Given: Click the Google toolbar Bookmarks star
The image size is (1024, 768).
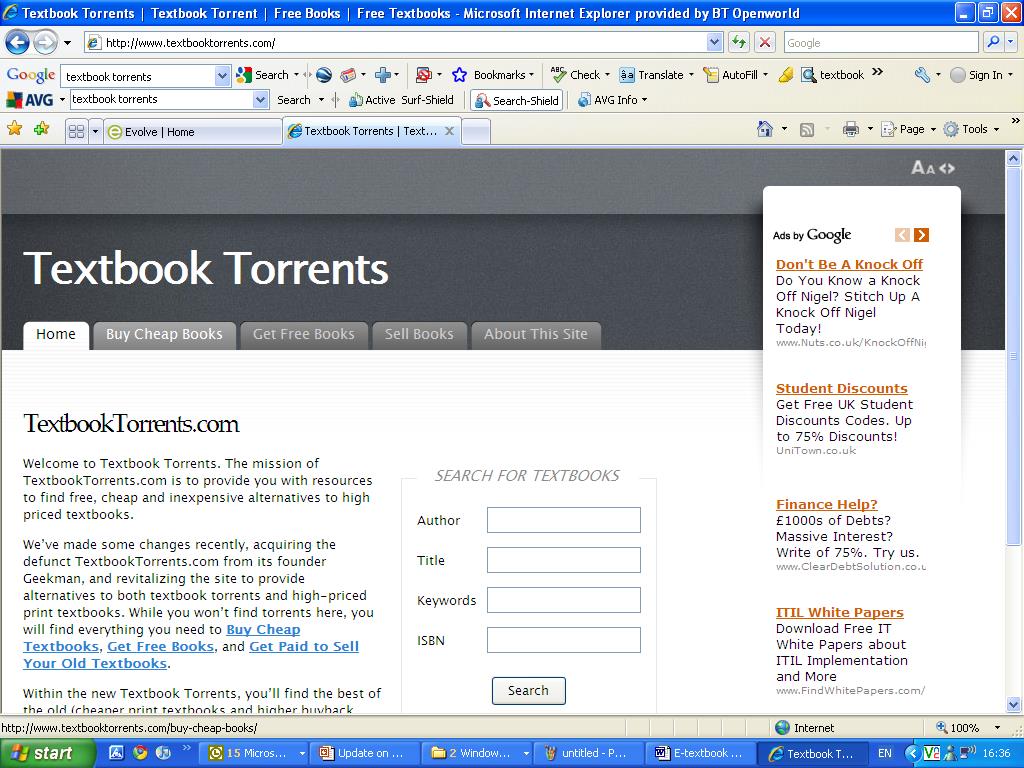Looking at the screenshot, I should 459,75.
